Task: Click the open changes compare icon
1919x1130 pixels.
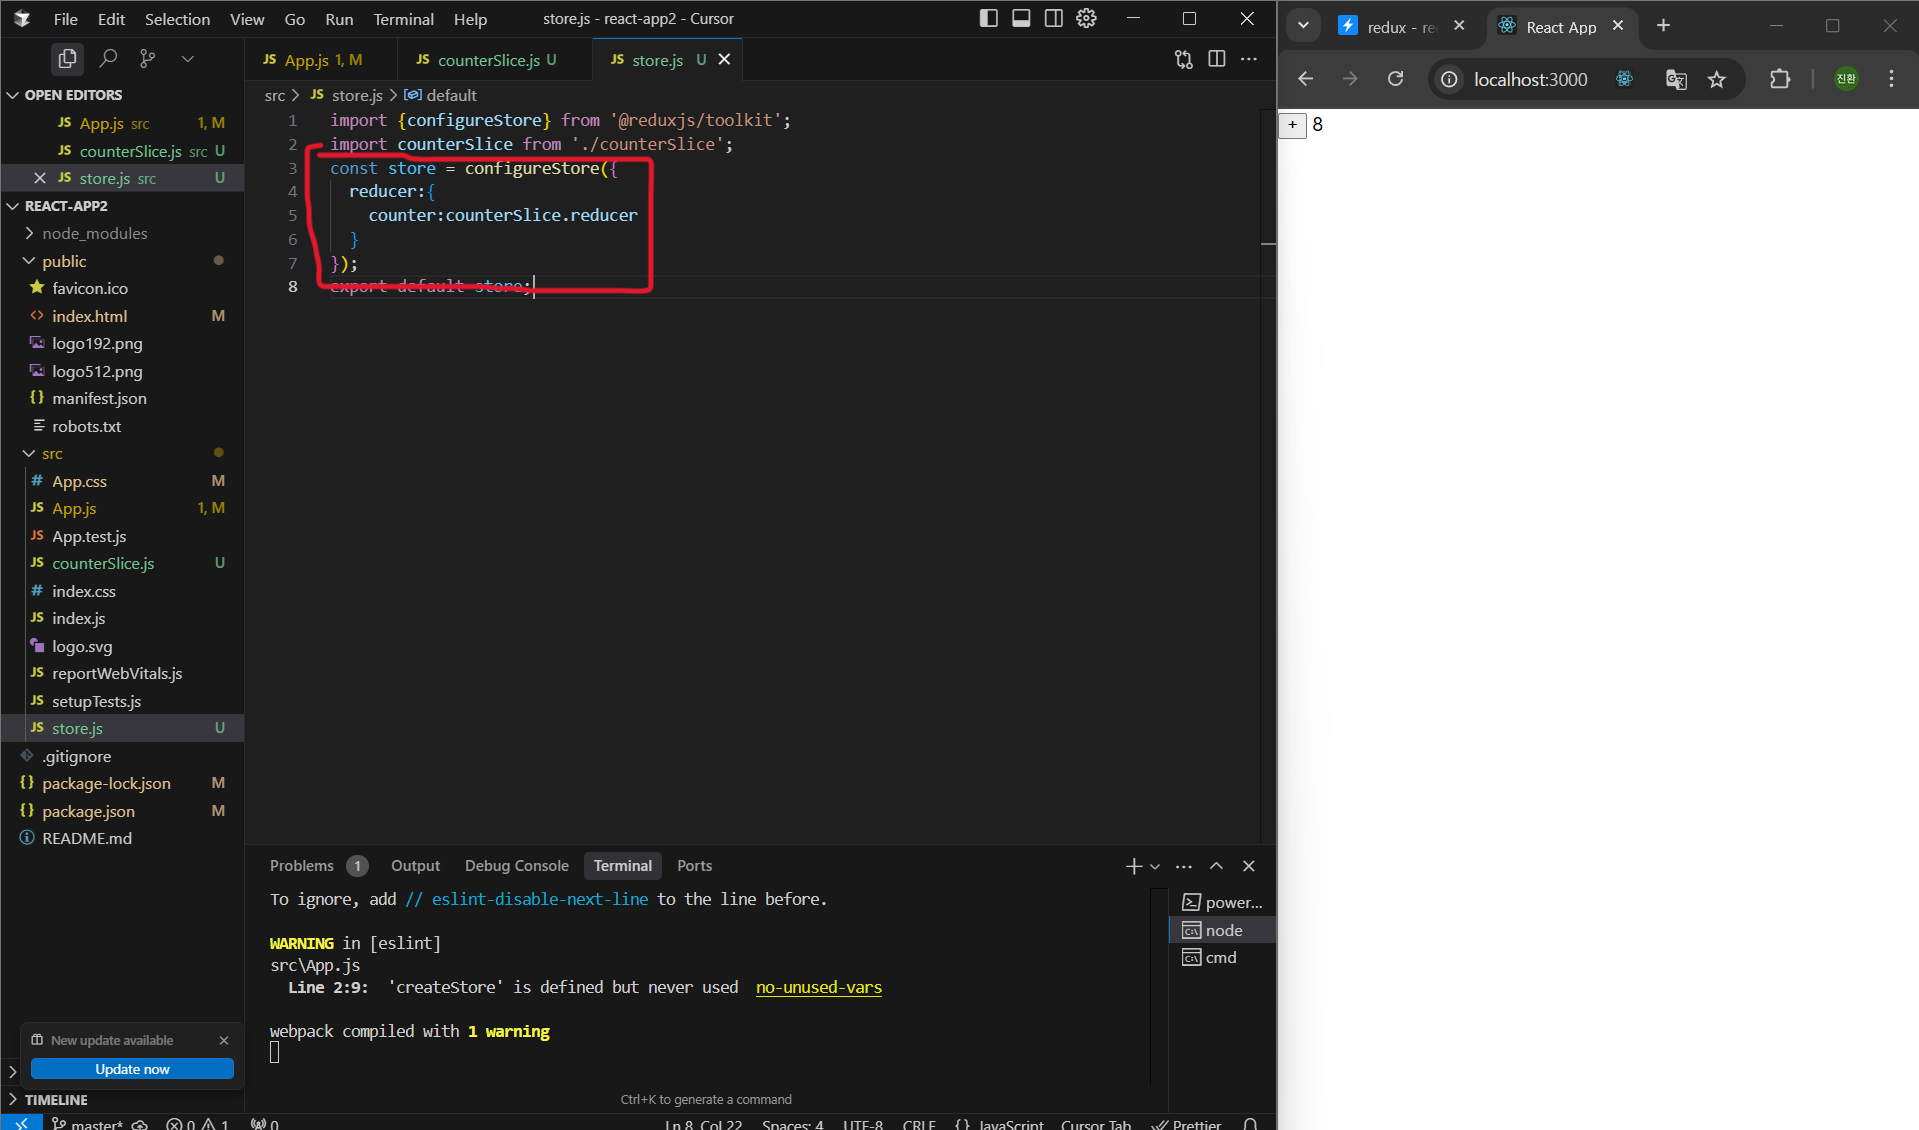Action: coord(1184,59)
